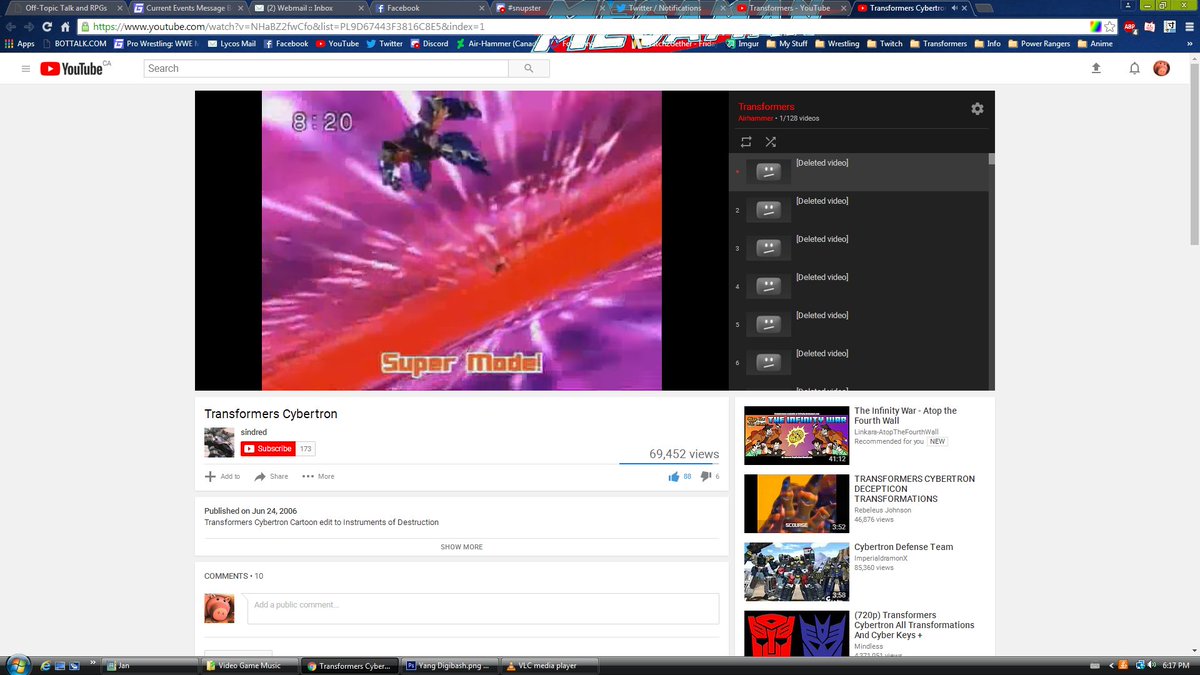Screen dimensions: 1200x675
Task: Open the Chrome menu
Action: pyautogui.click(x=1190, y=27)
